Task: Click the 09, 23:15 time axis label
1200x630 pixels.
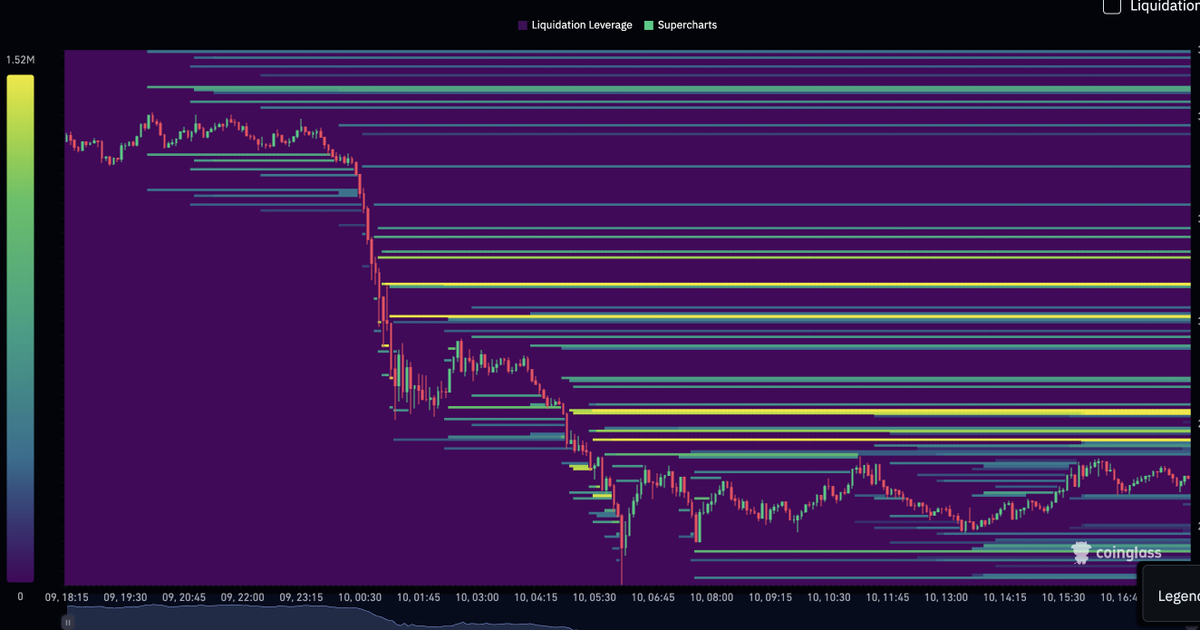Action: tap(301, 597)
